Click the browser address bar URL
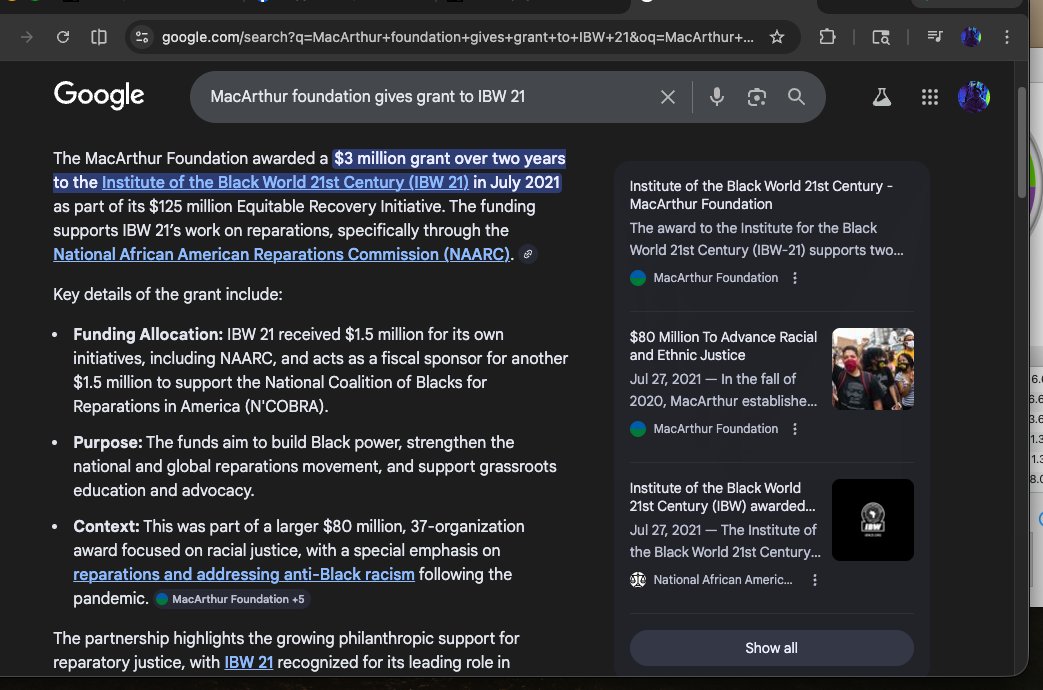This screenshot has height=690, width=1043. [458, 37]
